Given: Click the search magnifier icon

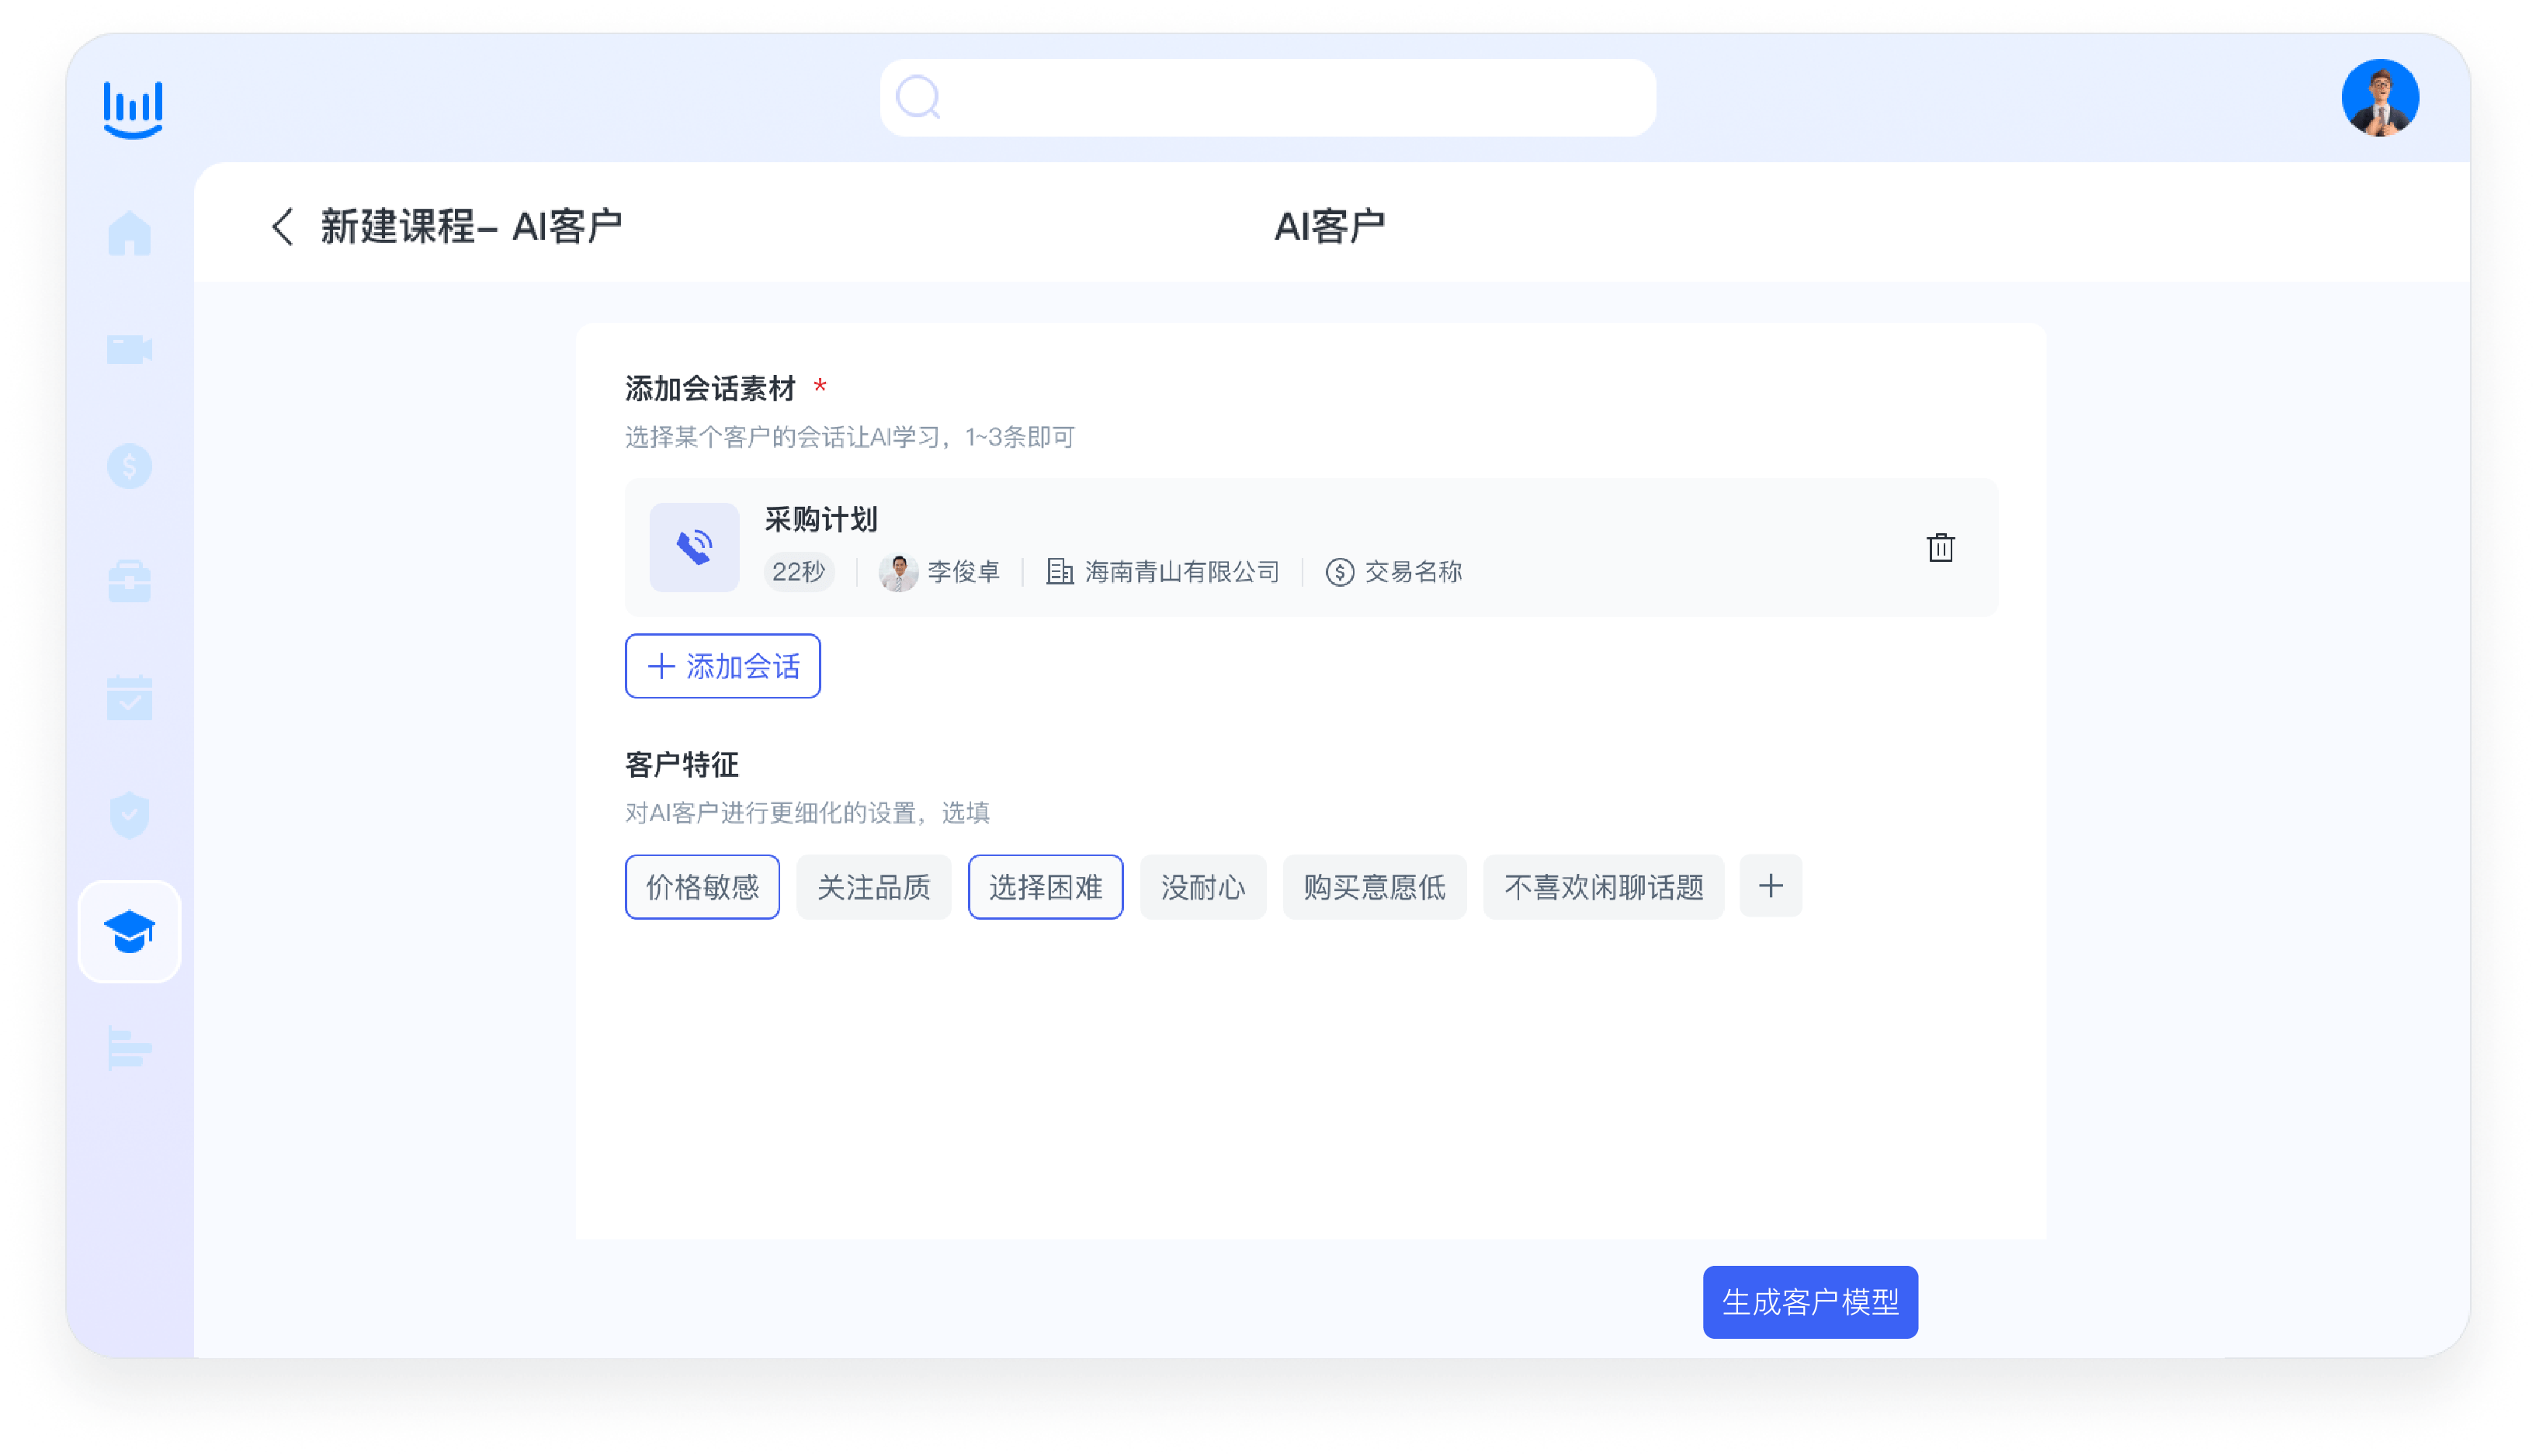Looking at the screenshot, I should point(918,97).
